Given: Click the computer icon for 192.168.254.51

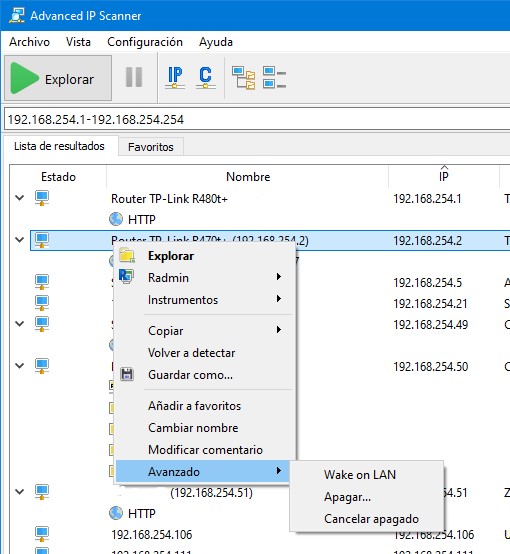Looking at the screenshot, I should pyautogui.click(x=42, y=492).
